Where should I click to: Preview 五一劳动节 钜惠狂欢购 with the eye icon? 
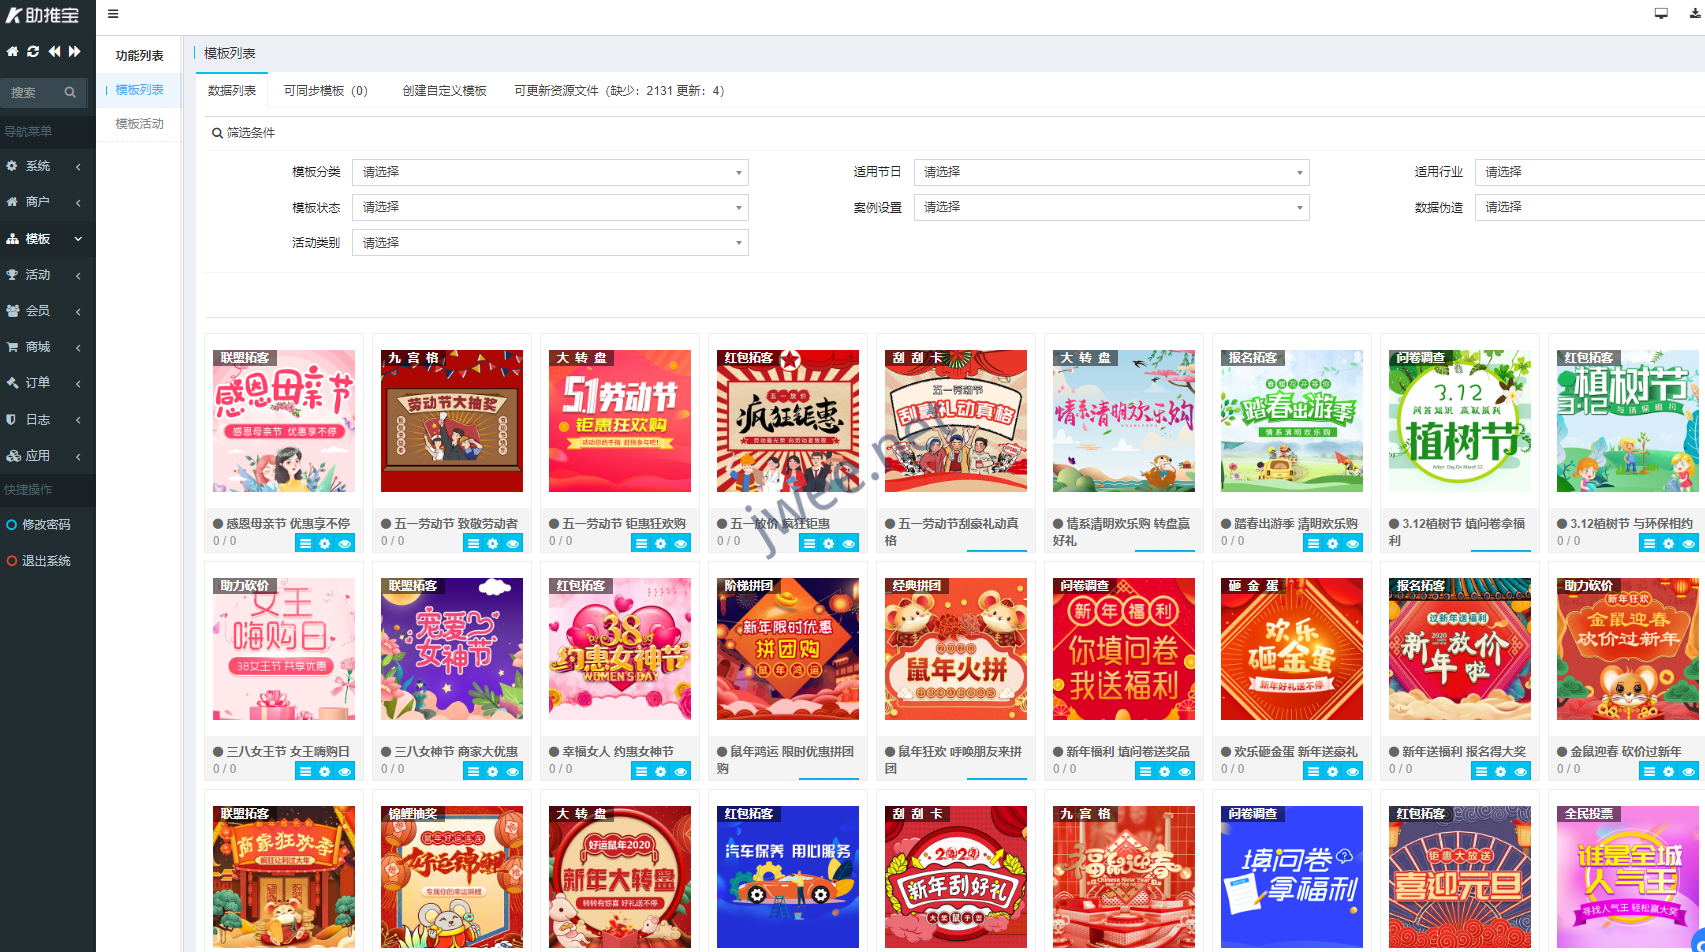[x=681, y=544]
